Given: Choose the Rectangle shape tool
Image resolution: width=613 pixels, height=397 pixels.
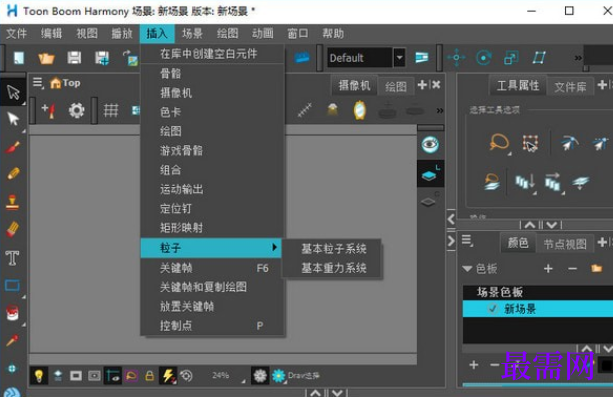Looking at the screenshot, I should (13, 286).
